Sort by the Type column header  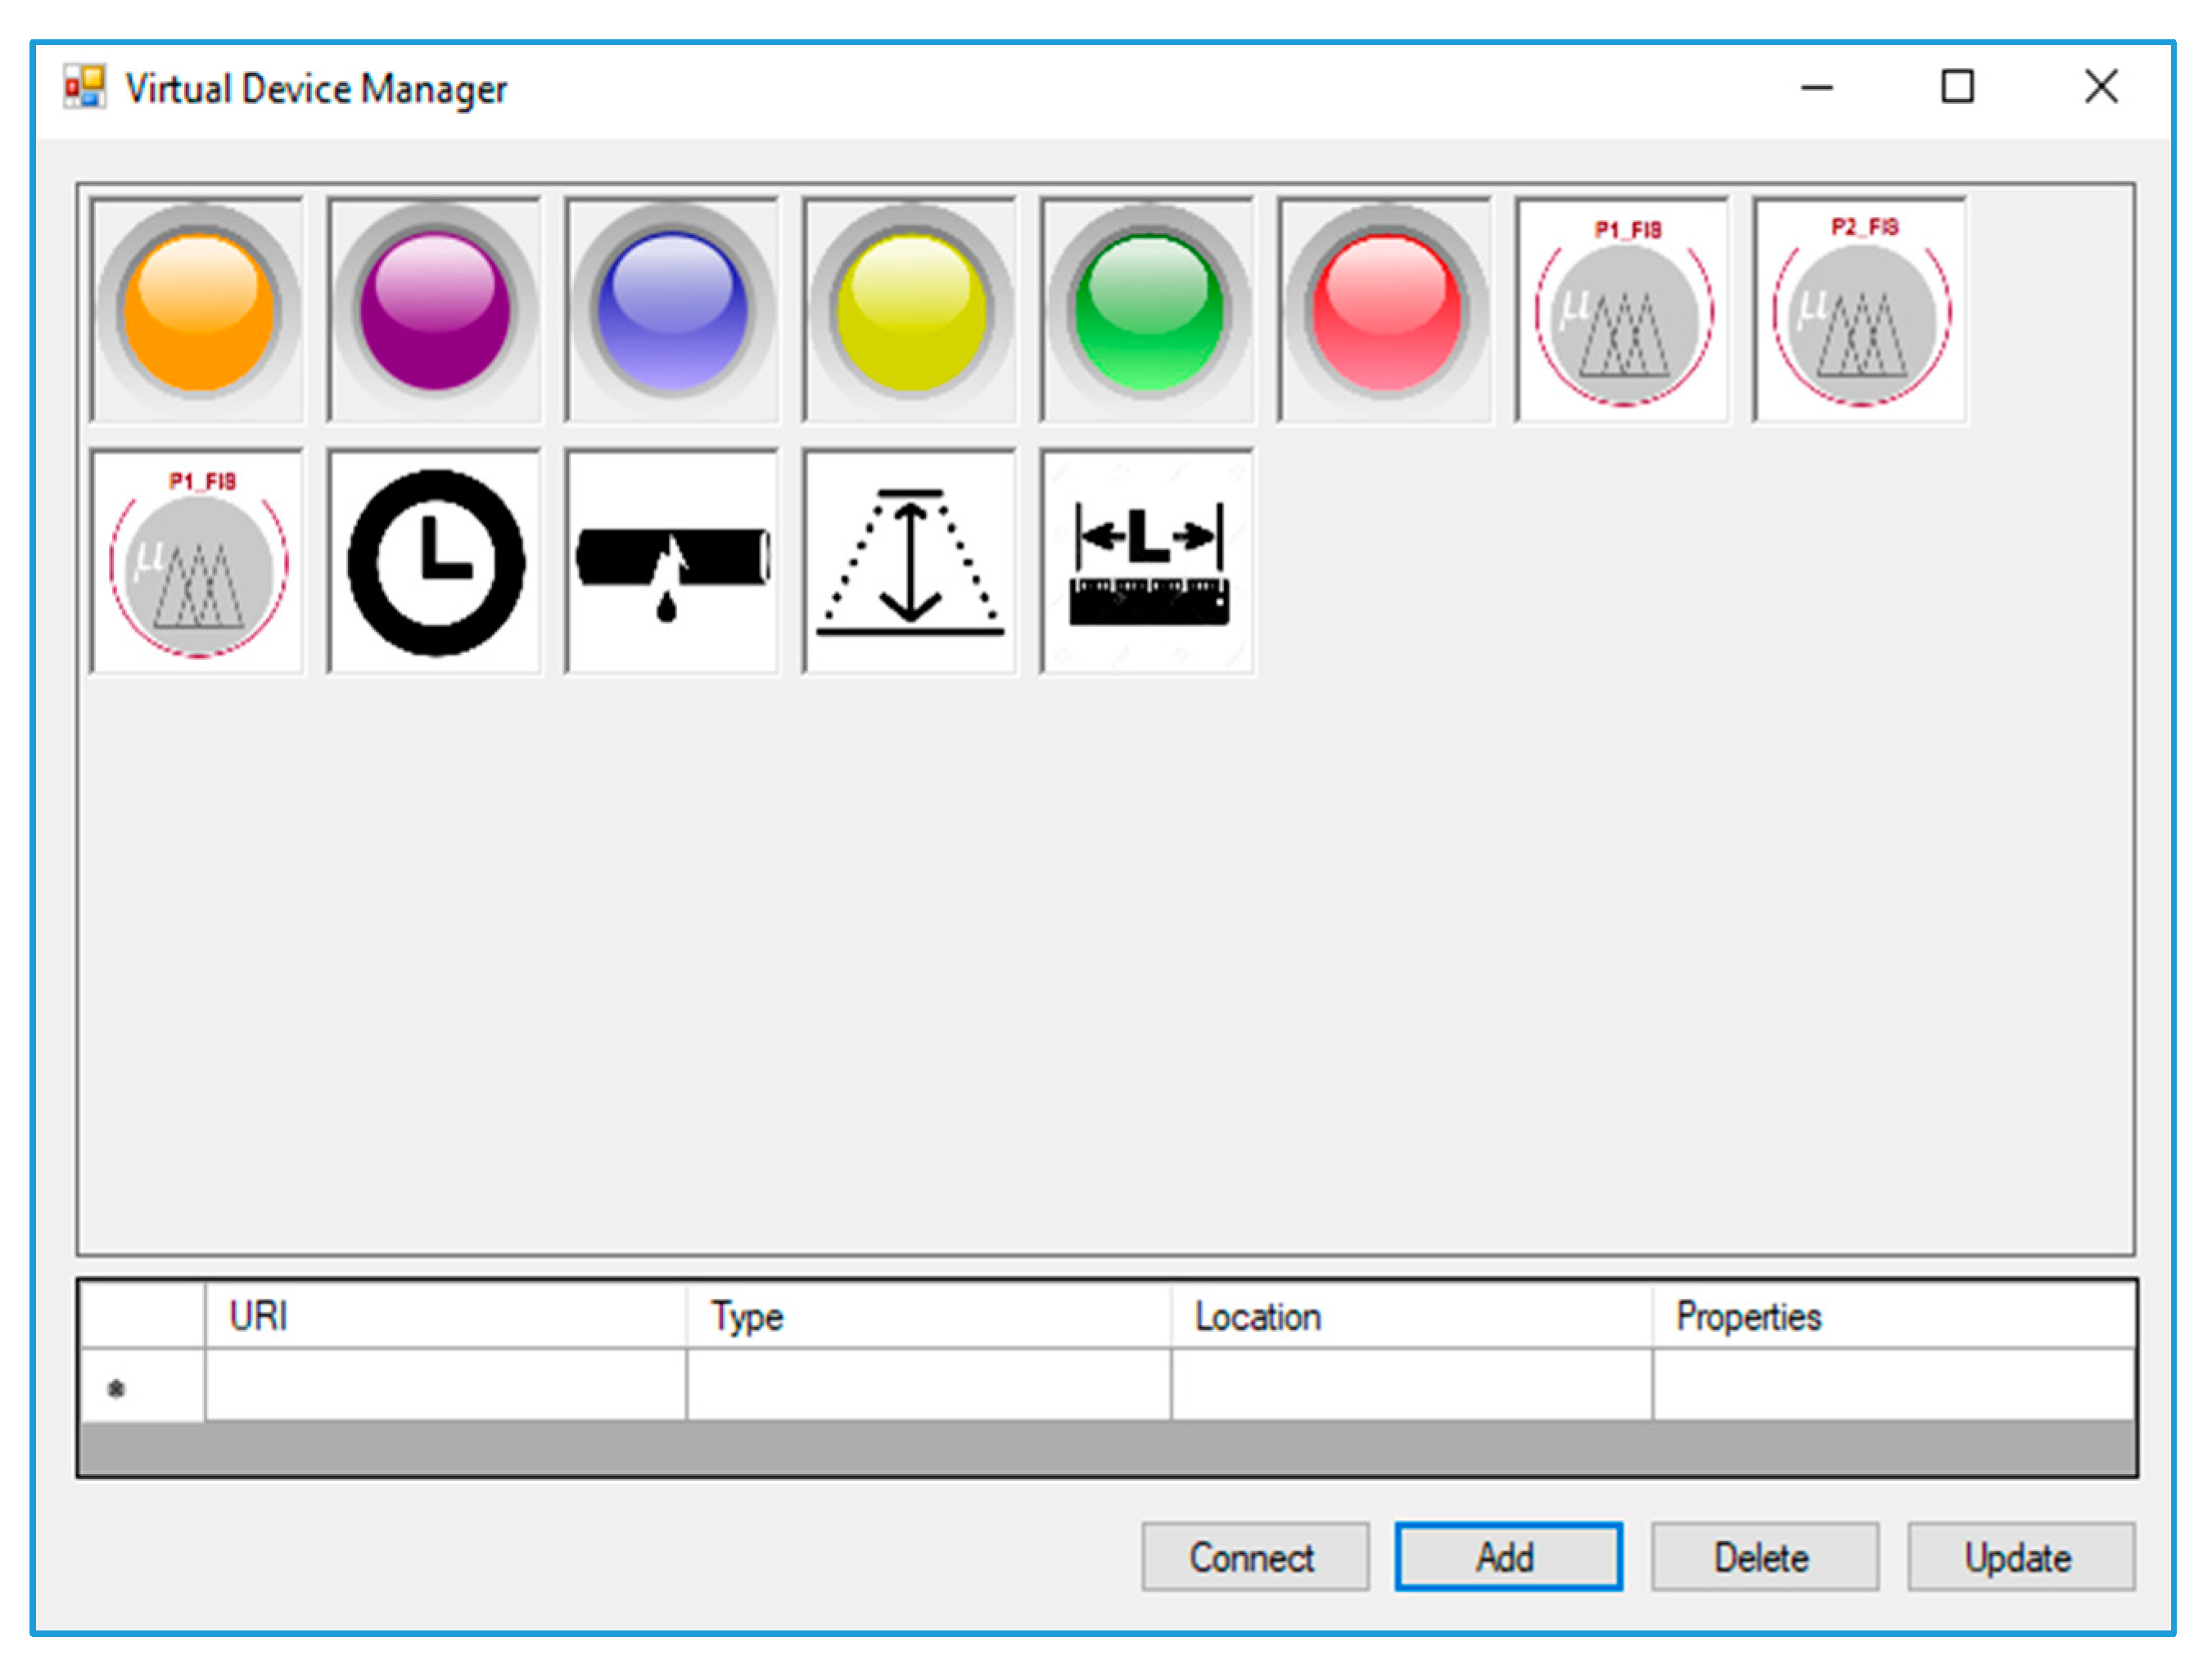[x=927, y=1316]
